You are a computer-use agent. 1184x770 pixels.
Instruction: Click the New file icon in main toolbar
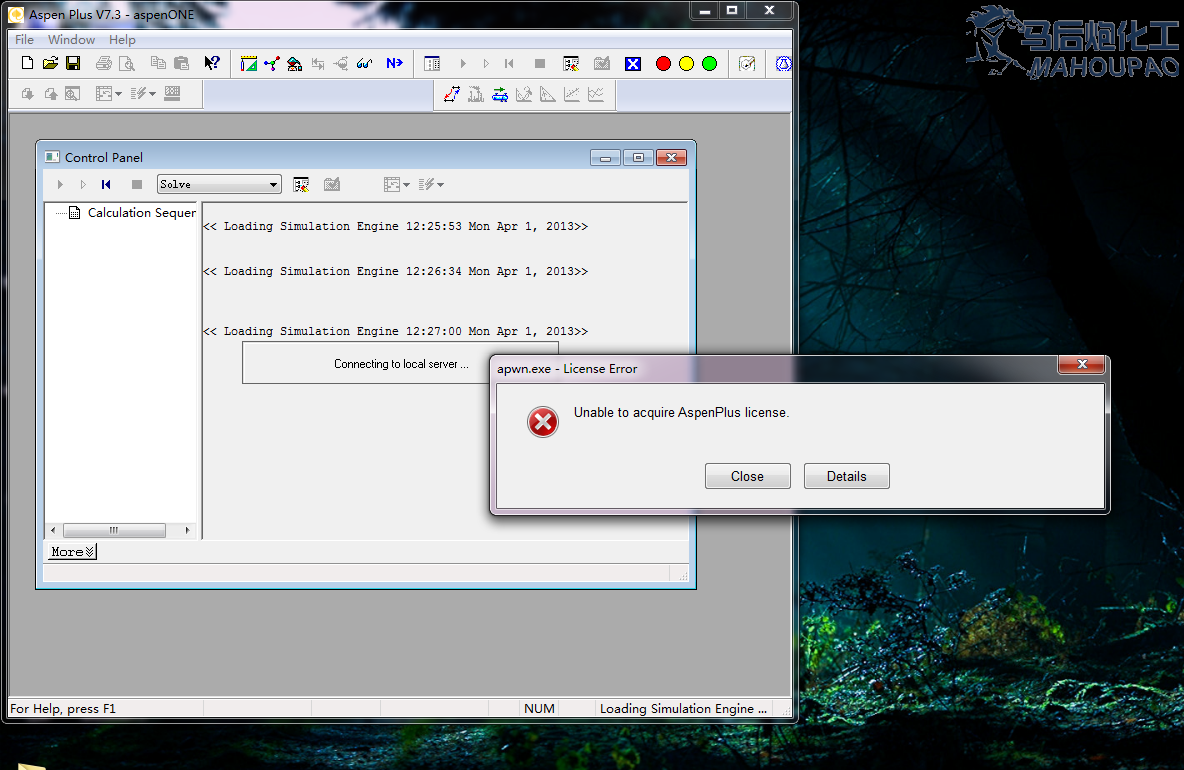(27, 63)
